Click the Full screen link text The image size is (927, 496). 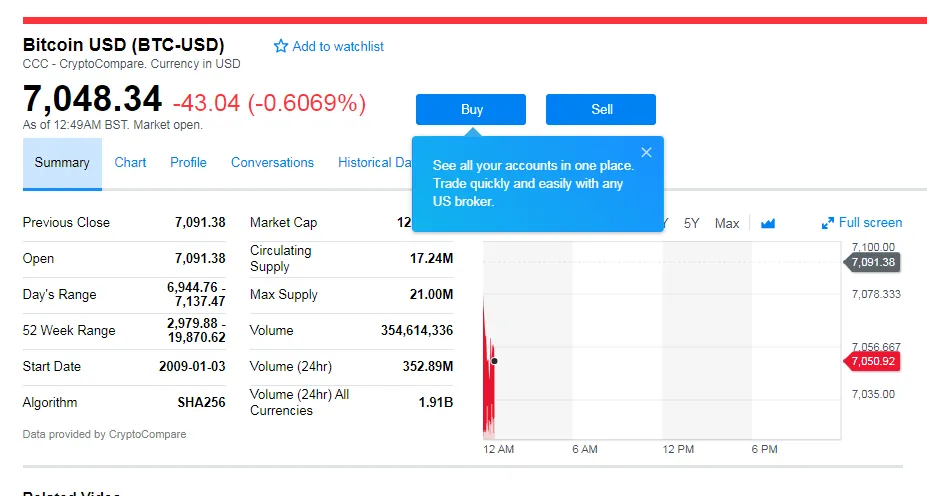coord(870,222)
